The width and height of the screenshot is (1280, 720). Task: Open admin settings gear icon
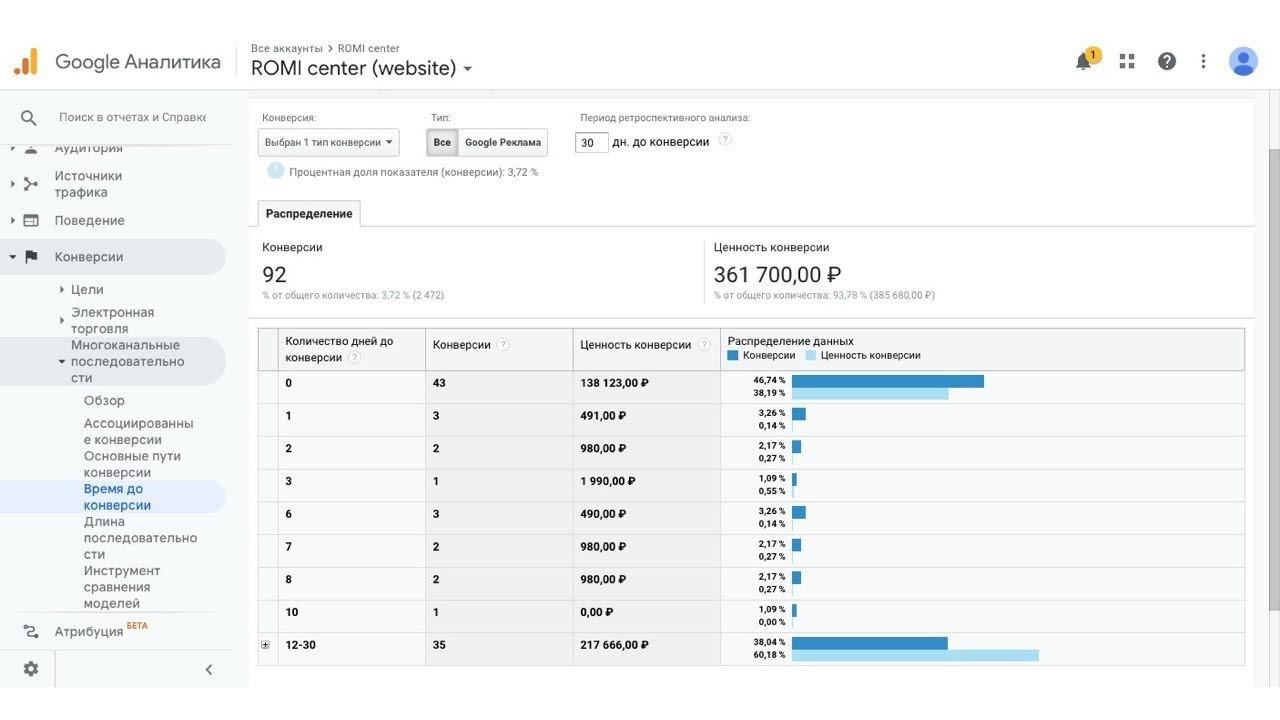pos(31,669)
